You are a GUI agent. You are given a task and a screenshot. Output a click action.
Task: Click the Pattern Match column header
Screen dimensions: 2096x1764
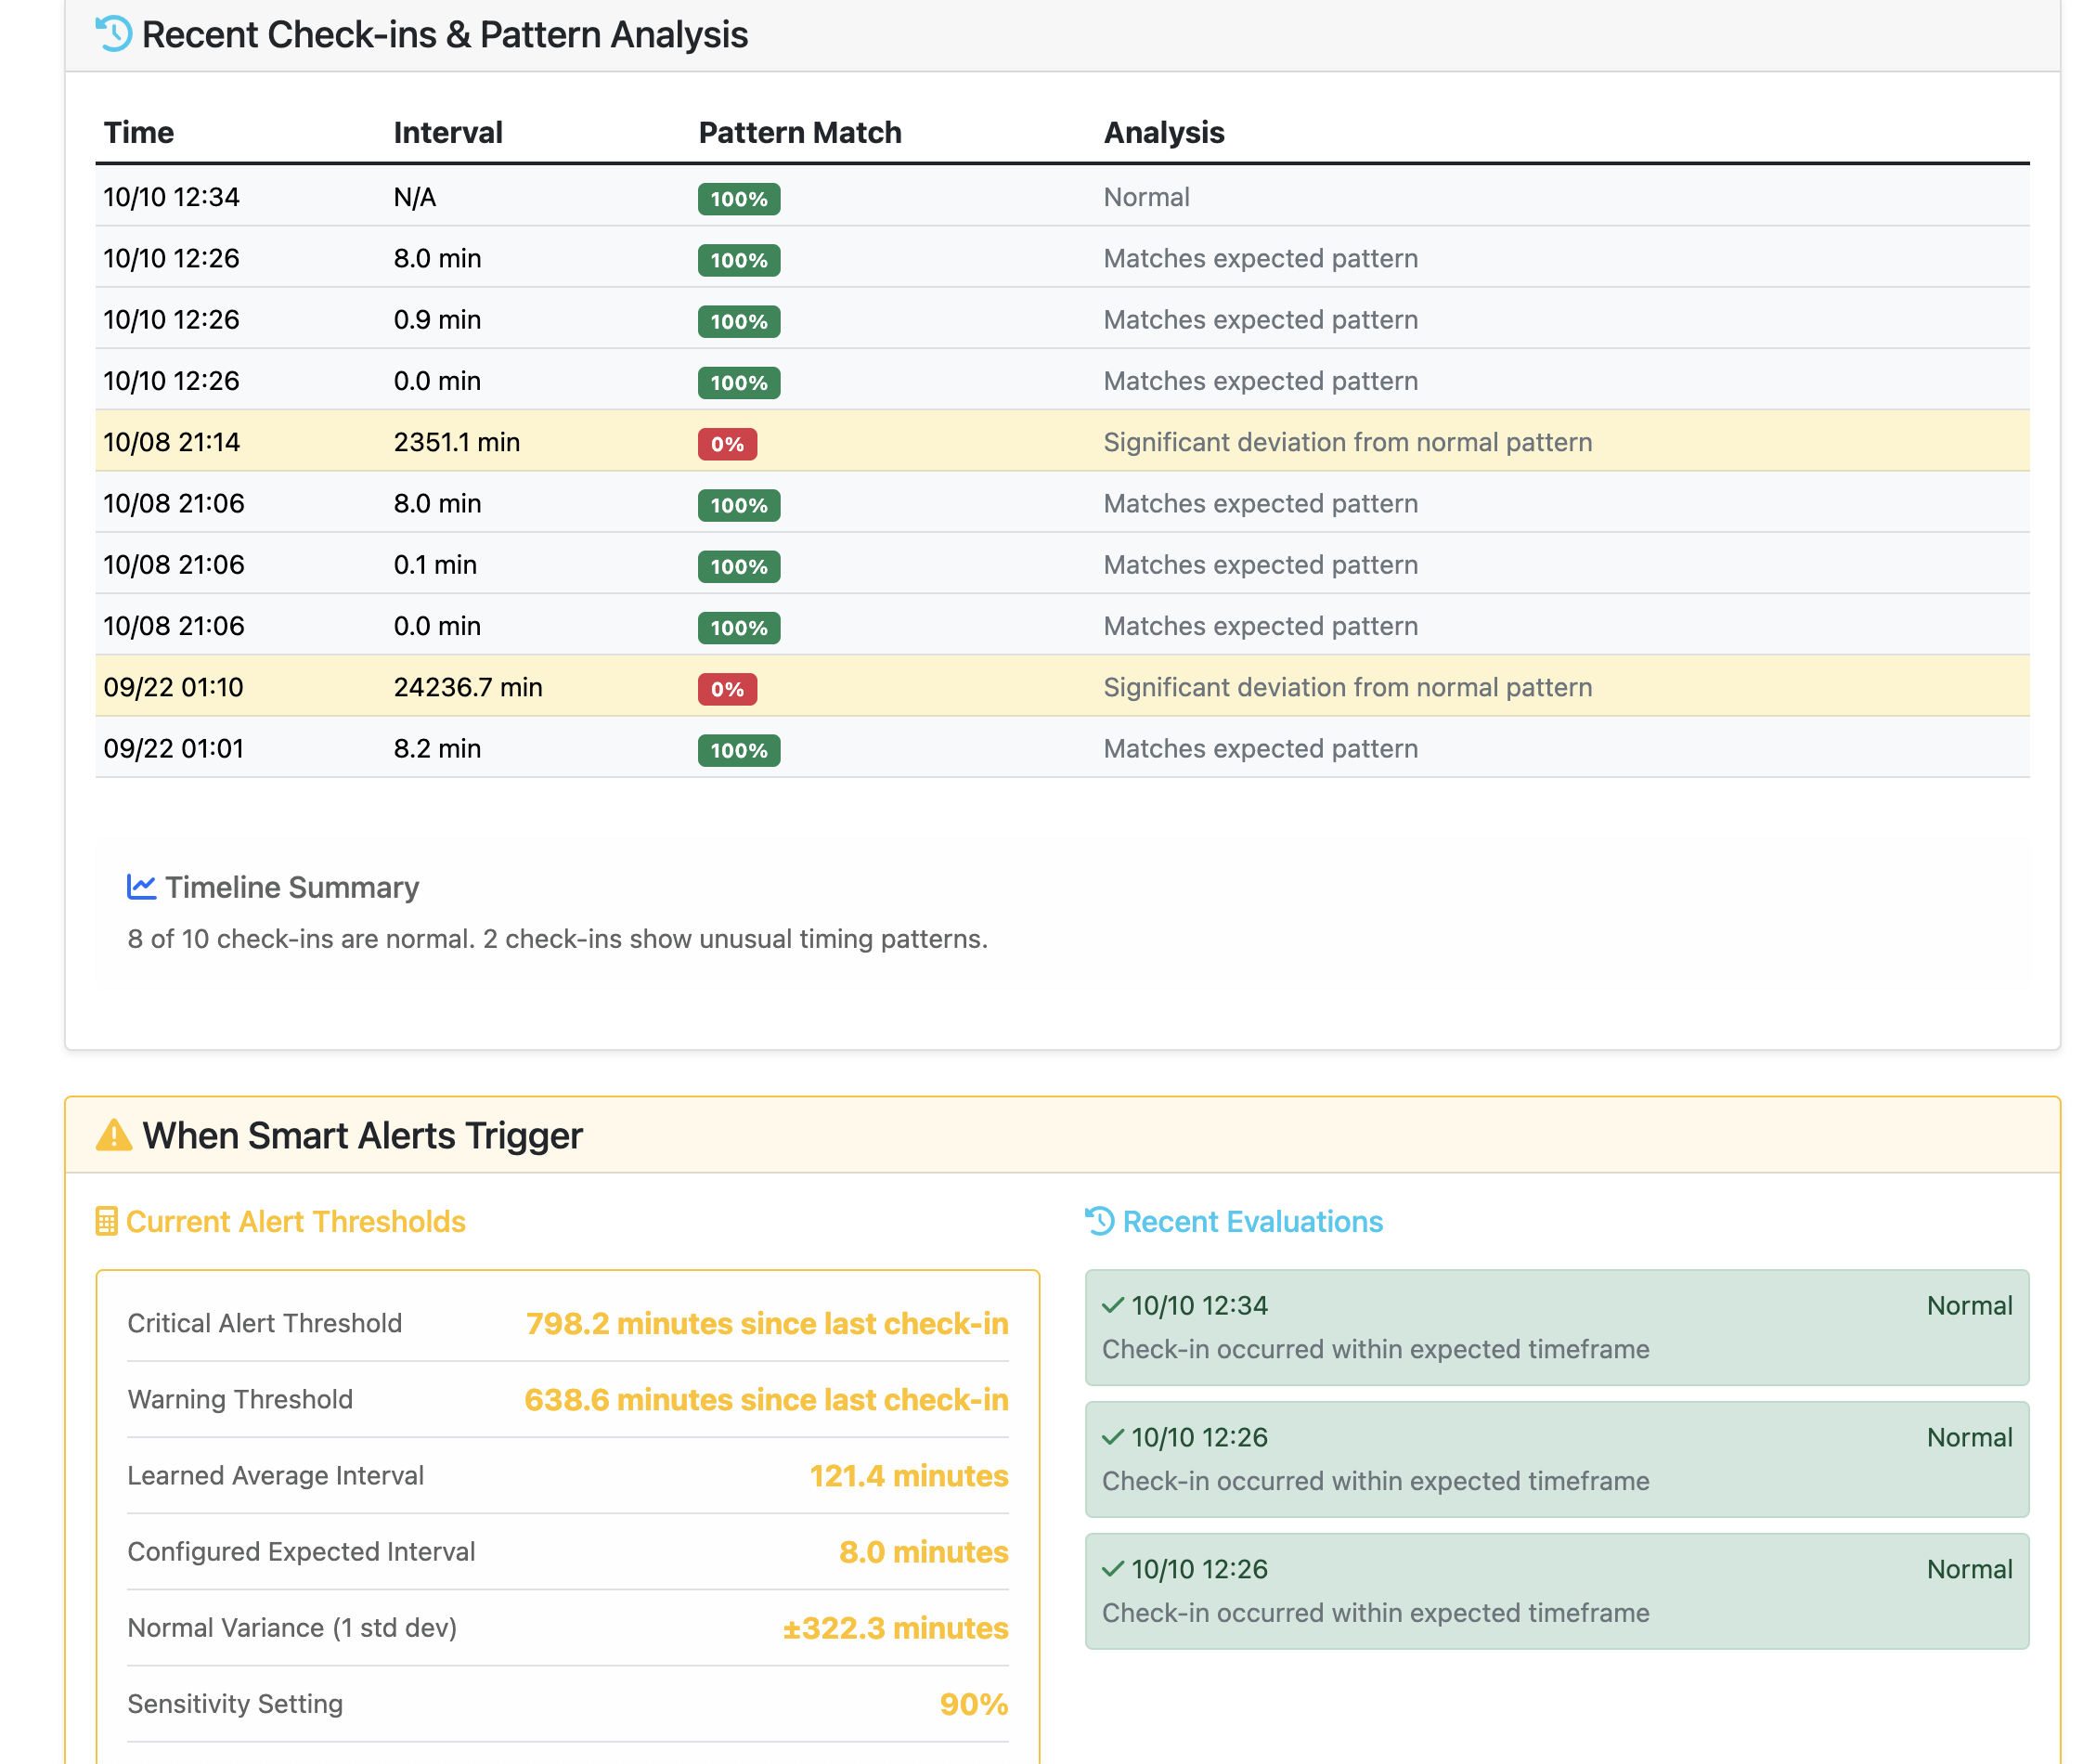tap(799, 132)
